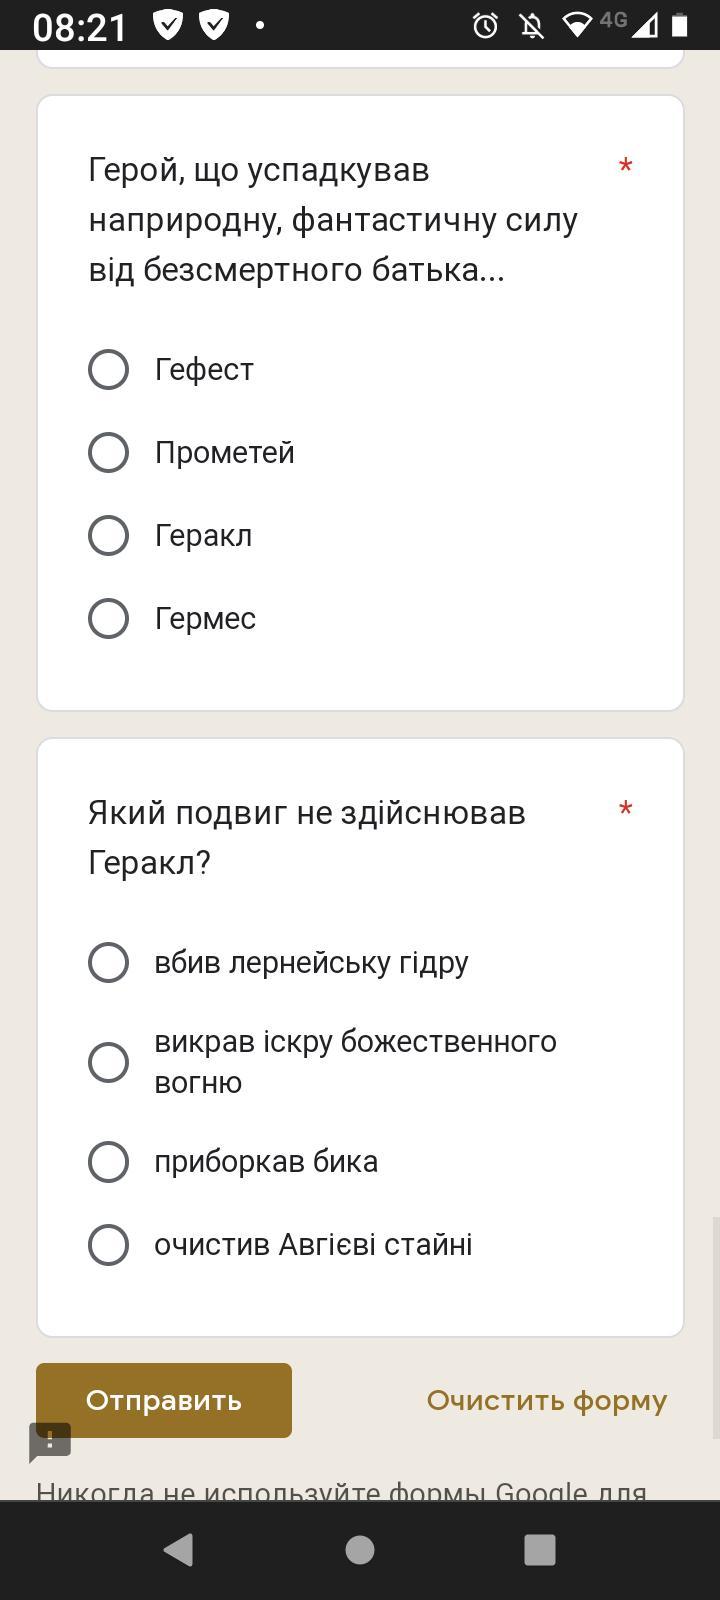Choose Прометей as the answer

pyautogui.click(x=108, y=453)
